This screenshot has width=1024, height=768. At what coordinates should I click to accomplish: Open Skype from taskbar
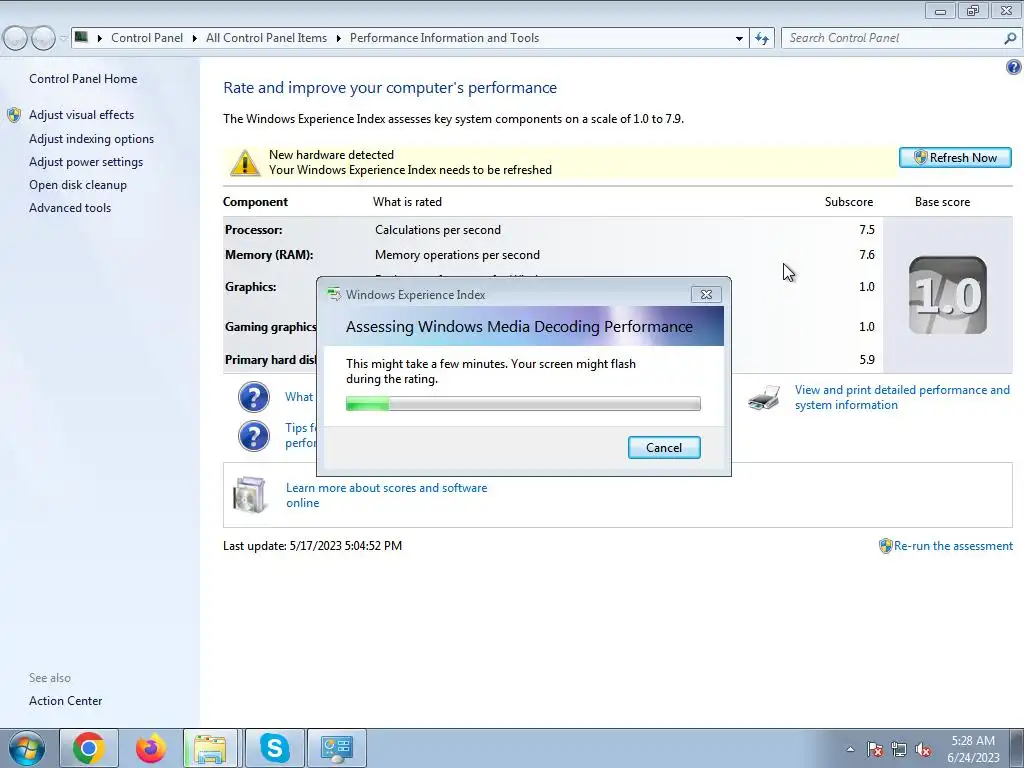pos(274,748)
